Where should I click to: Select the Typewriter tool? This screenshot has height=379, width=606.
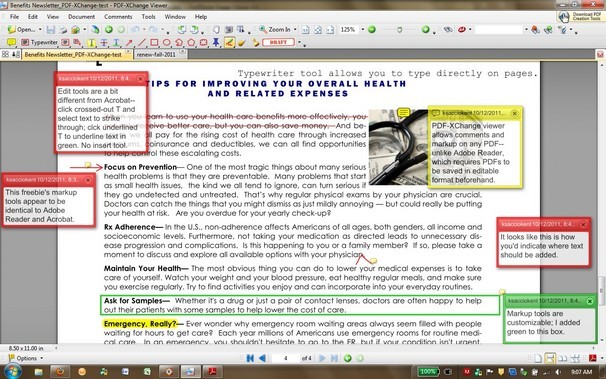[x=39, y=42]
